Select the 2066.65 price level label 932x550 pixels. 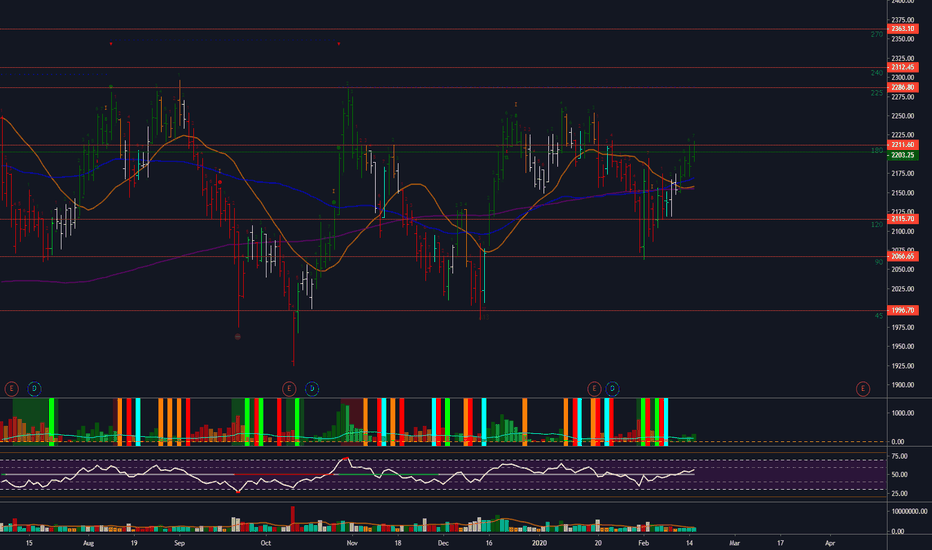pos(902,256)
